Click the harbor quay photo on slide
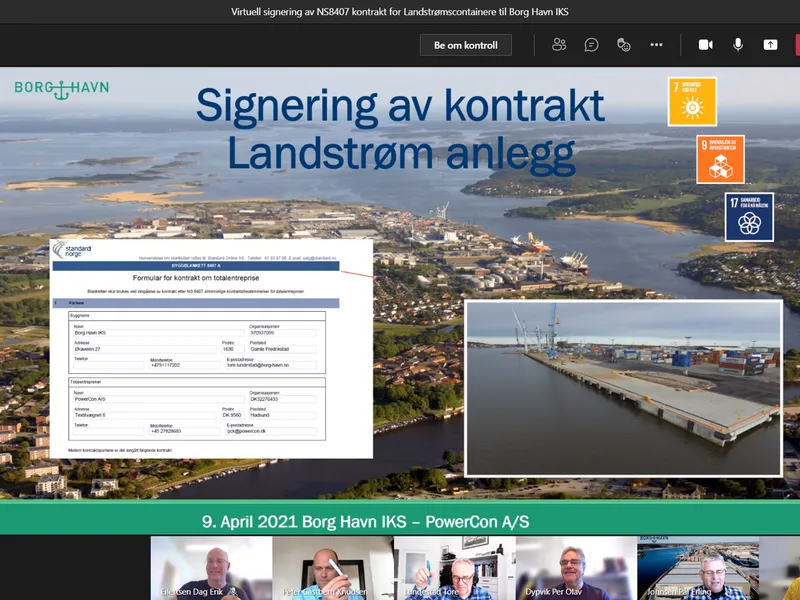Viewport: 800px width, 600px height. 623,388
